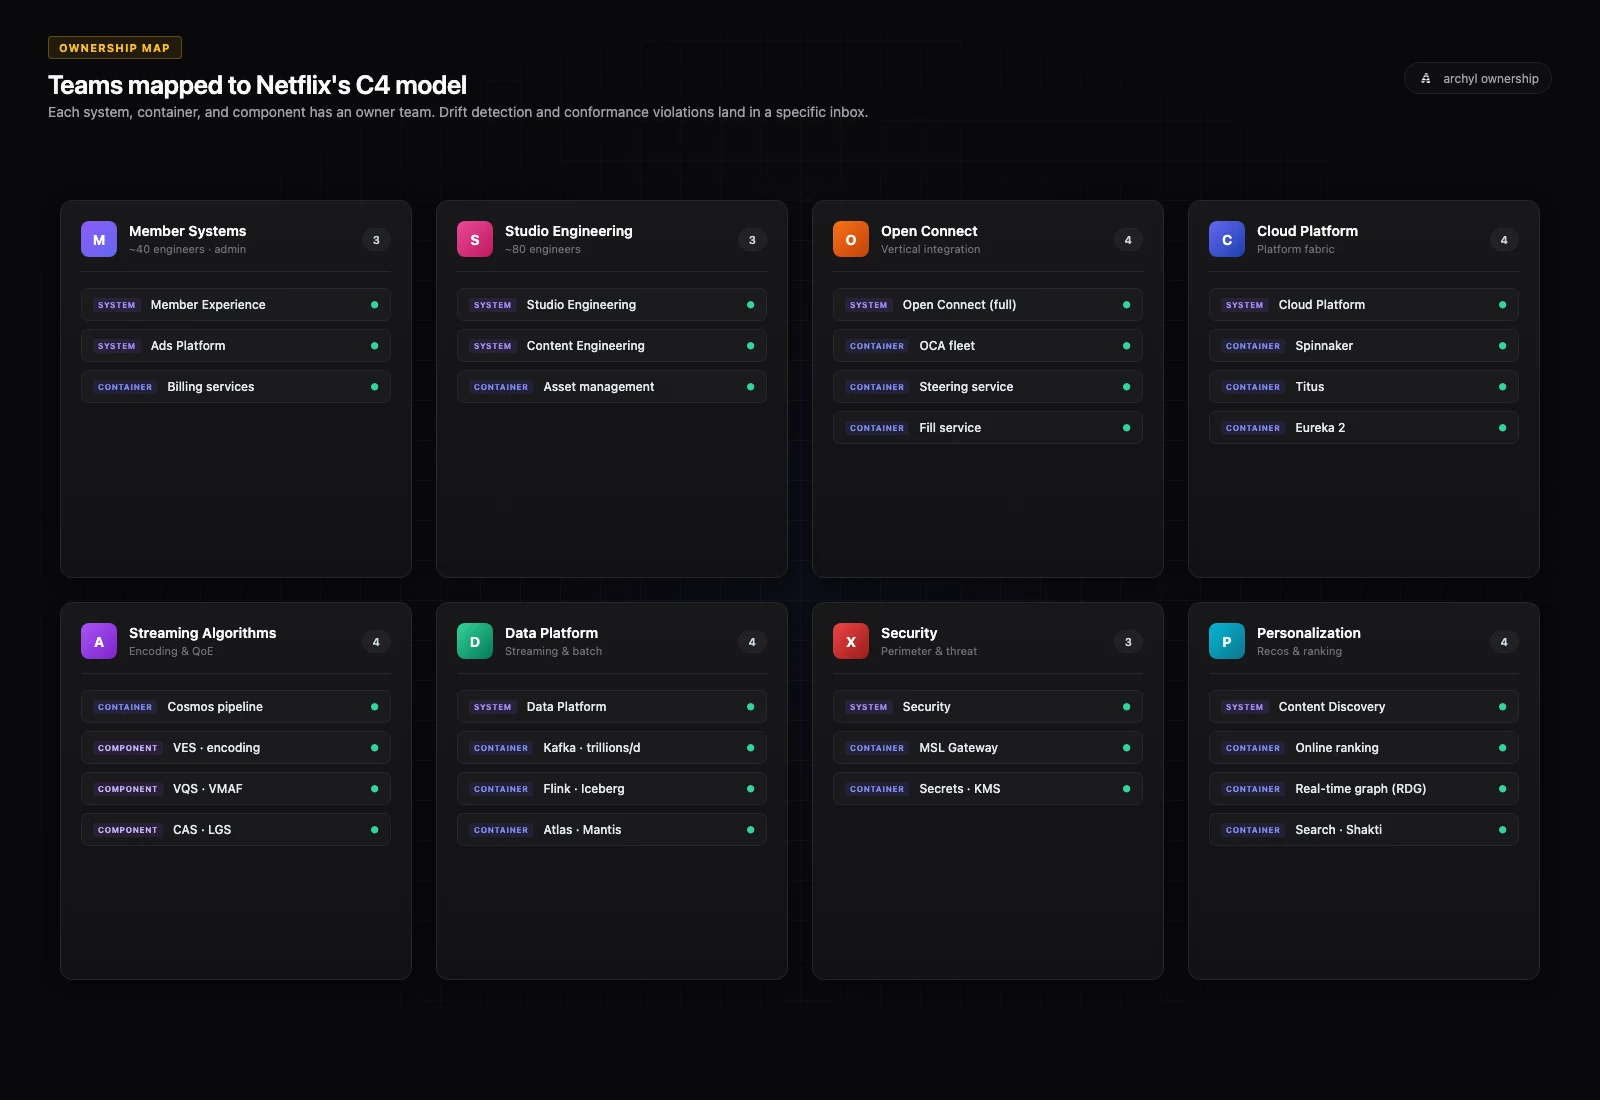Open the archyl ownership button
1600x1100 pixels.
[1477, 78]
